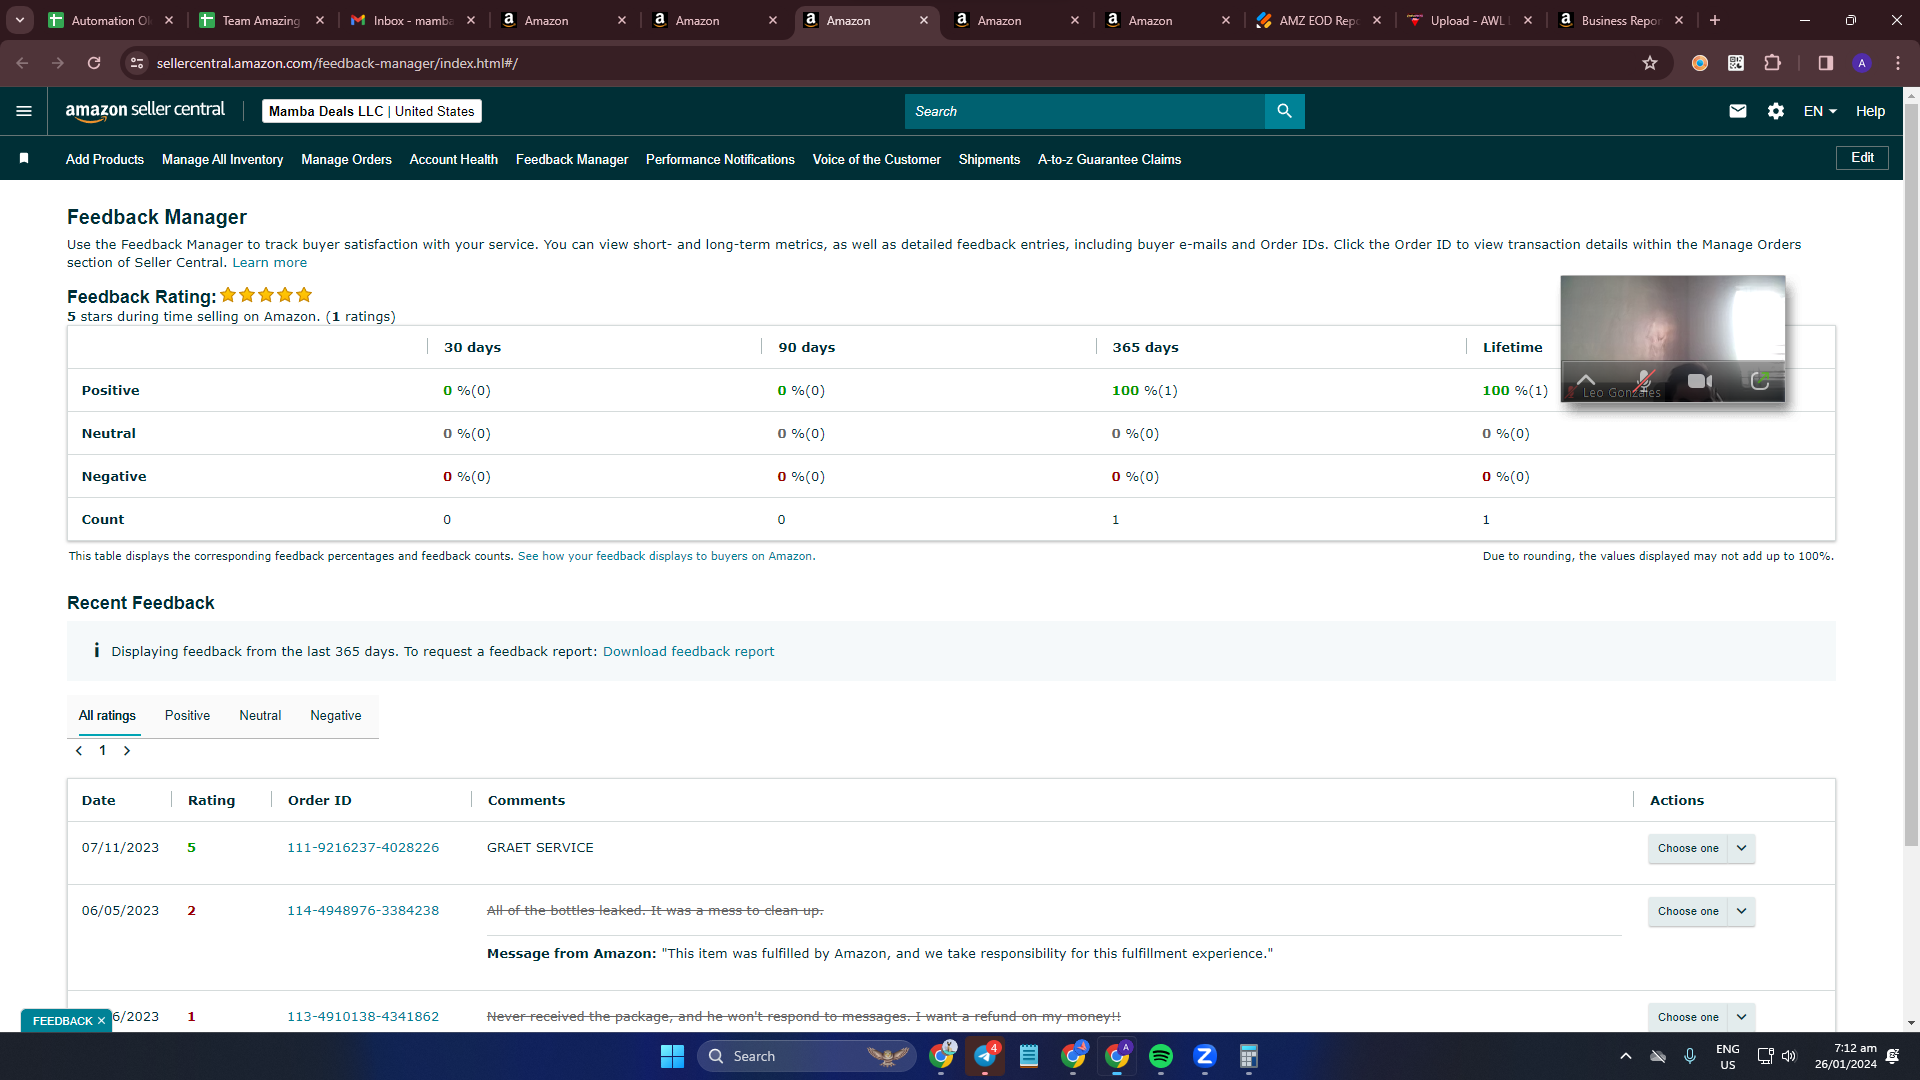Click the Chrome profile avatar
This screenshot has width=1920, height=1080.
tap(1862, 63)
